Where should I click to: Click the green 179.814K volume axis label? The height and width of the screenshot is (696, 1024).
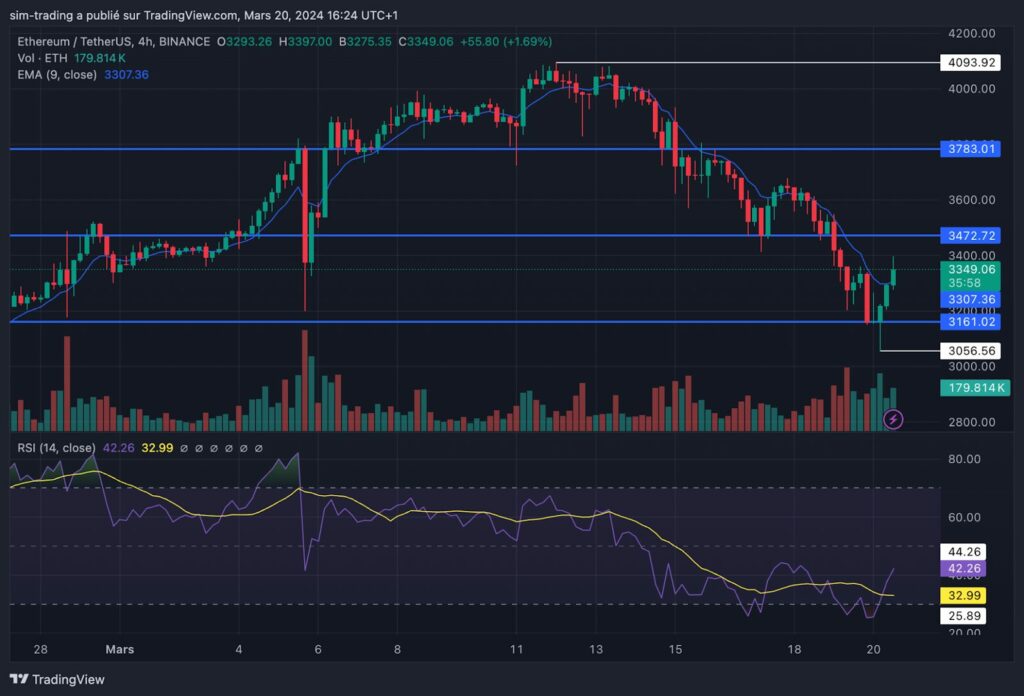[974, 388]
